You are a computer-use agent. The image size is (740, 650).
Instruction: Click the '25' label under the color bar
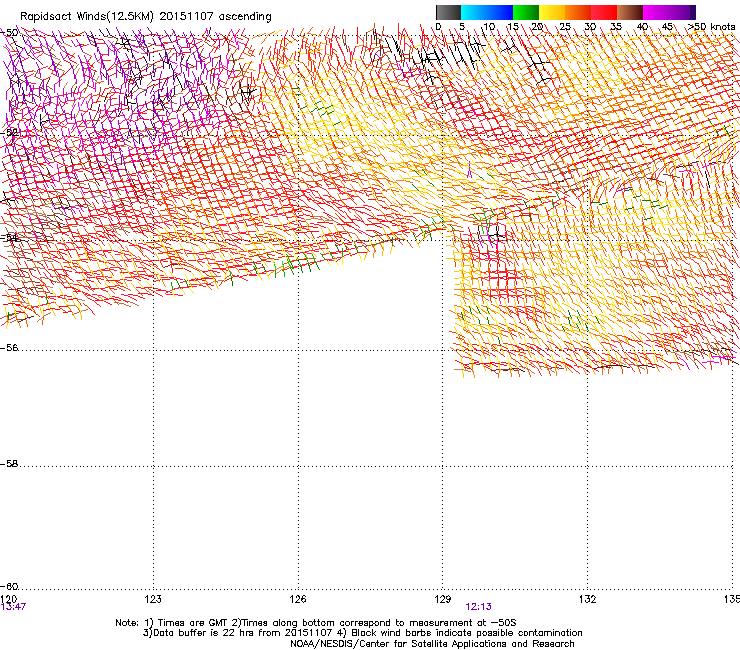[x=565, y=27]
